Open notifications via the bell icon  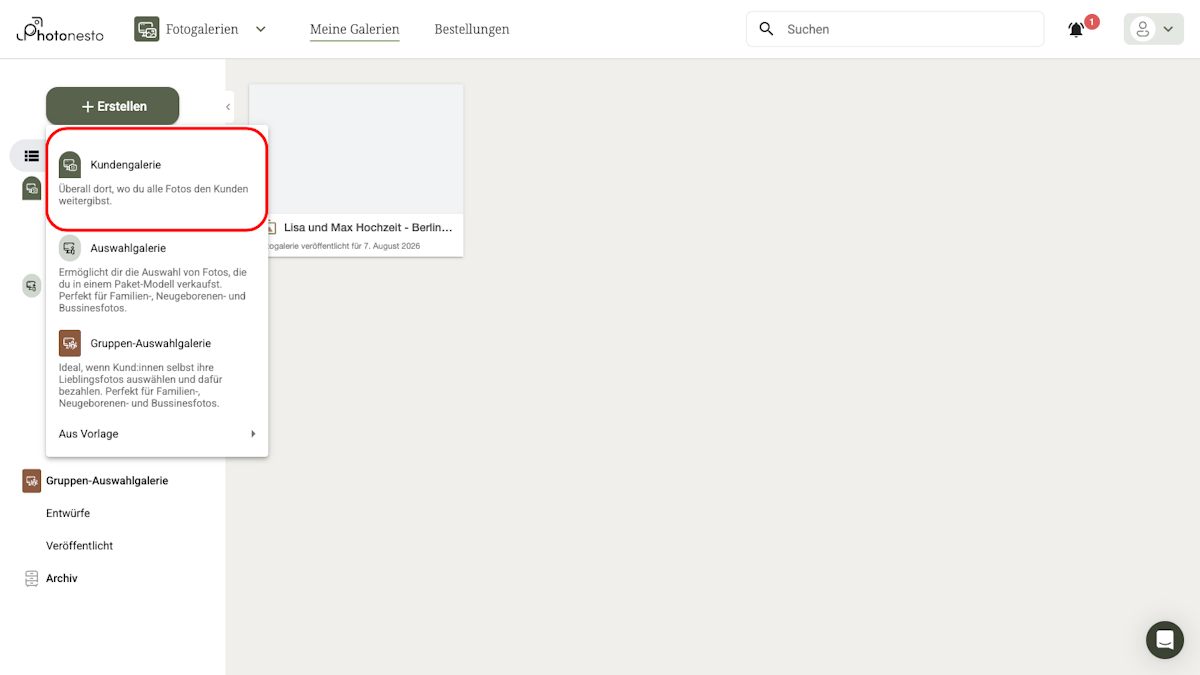tap(1075, 29)
